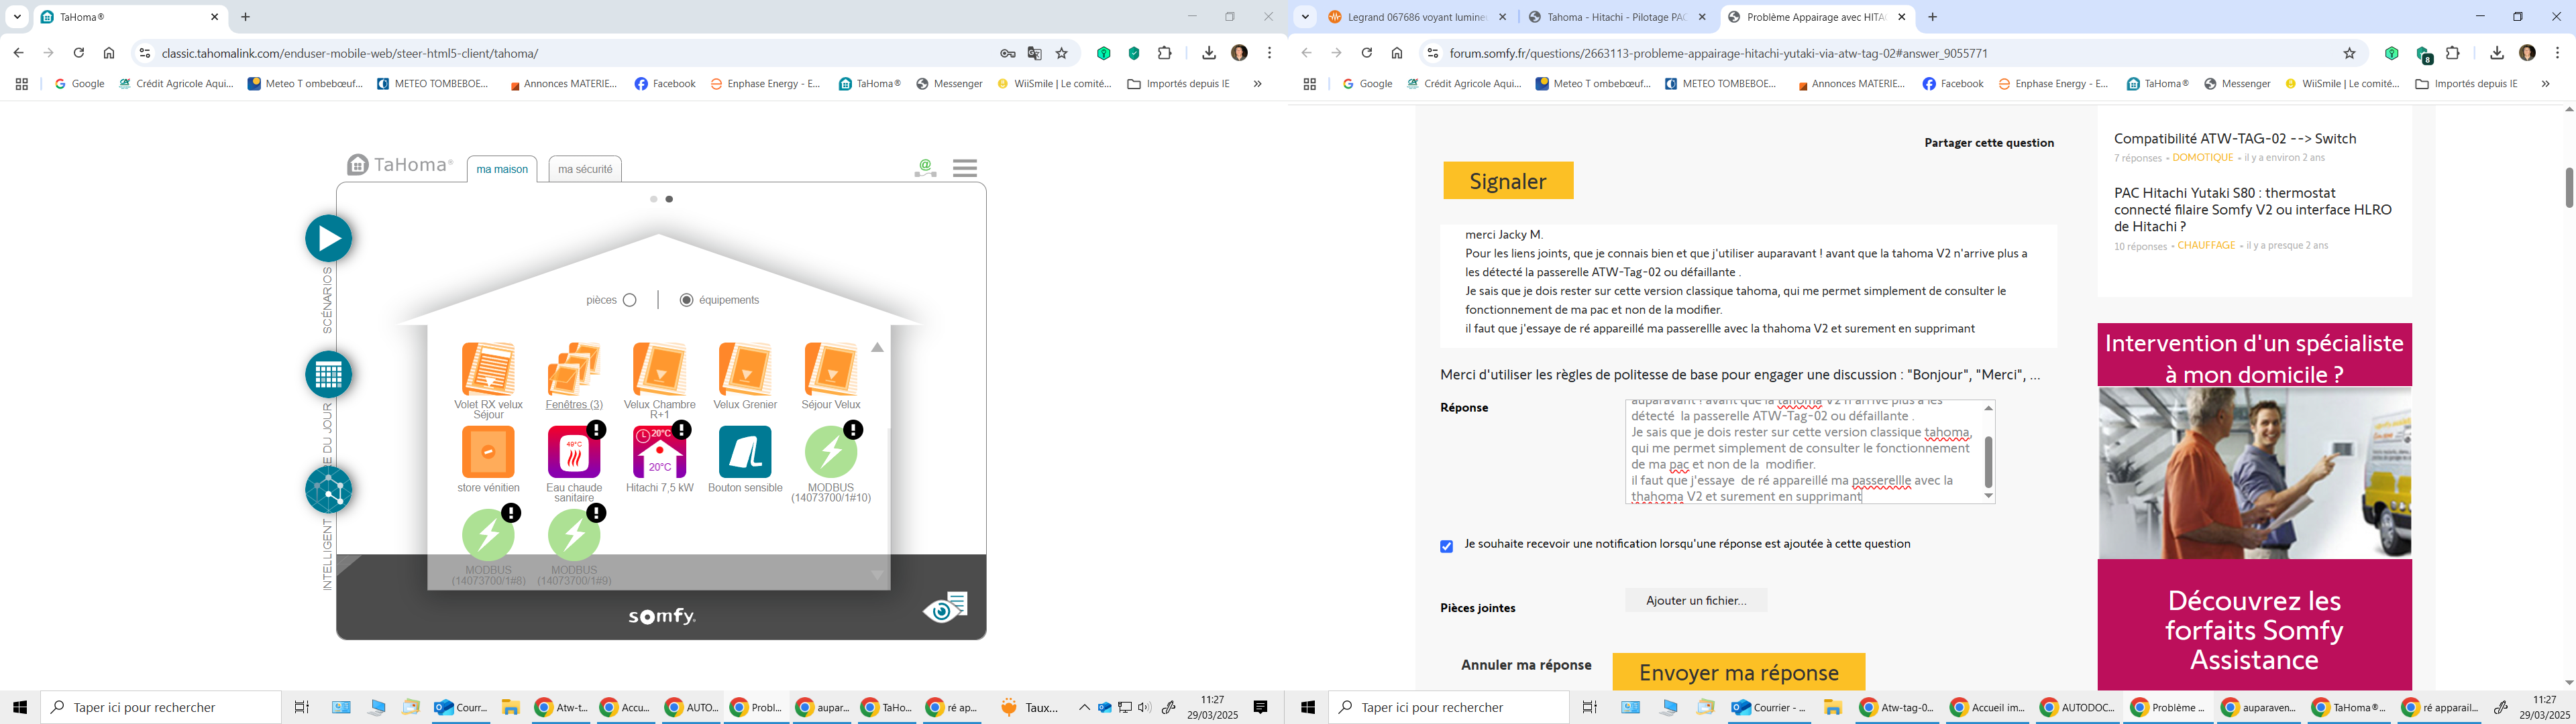Click the Signaler button

(1508, 181)
